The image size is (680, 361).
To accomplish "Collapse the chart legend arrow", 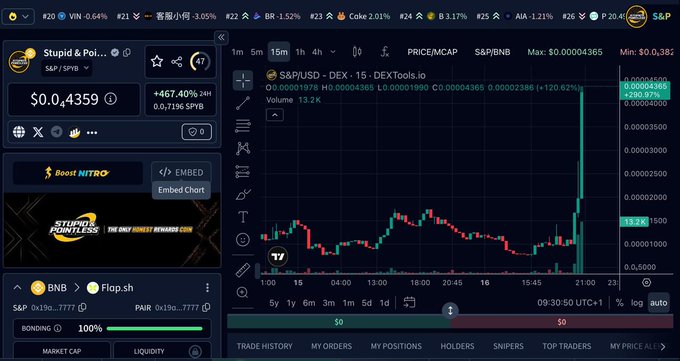I will click(x=275, y=115).
